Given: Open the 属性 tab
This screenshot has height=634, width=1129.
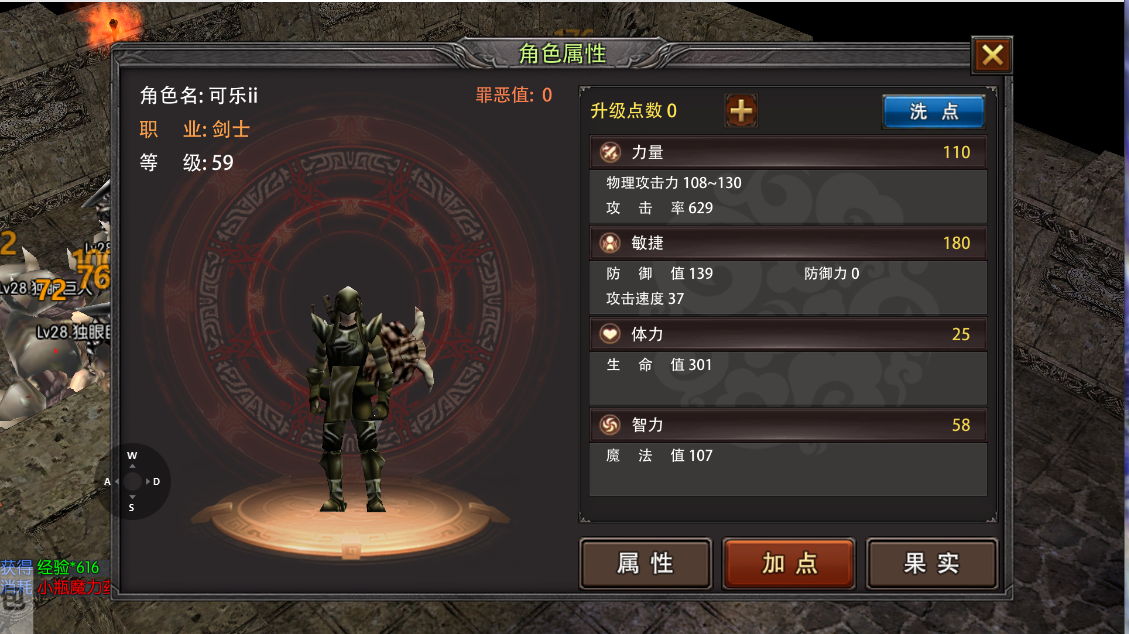Looking at the screenshot, I should point(645,563).
